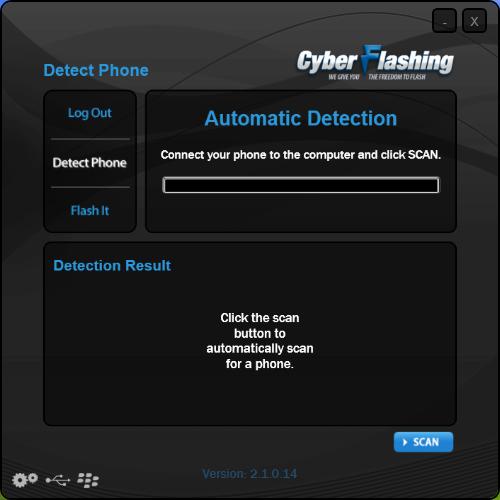Screen dimensions: 500x500
Task: Click the CyberFlashing logo
Action: point(375,63)
